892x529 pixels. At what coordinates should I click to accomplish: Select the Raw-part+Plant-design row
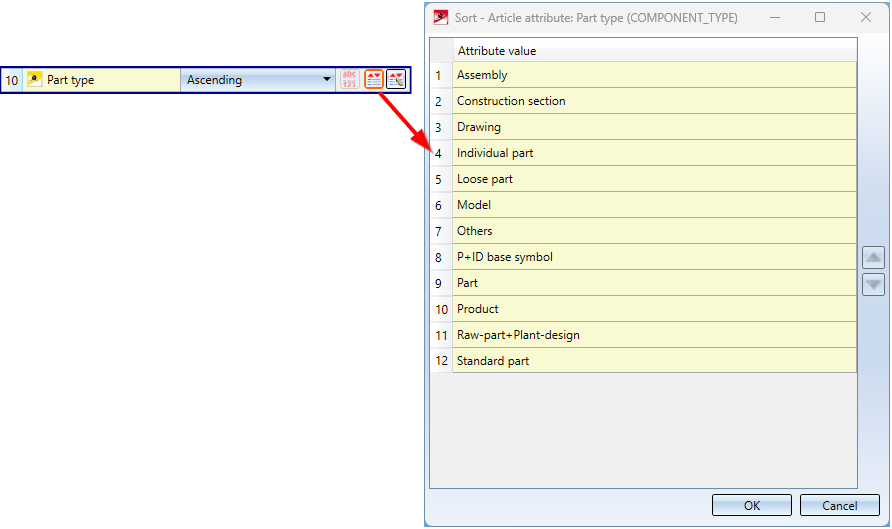coord(654,335)
